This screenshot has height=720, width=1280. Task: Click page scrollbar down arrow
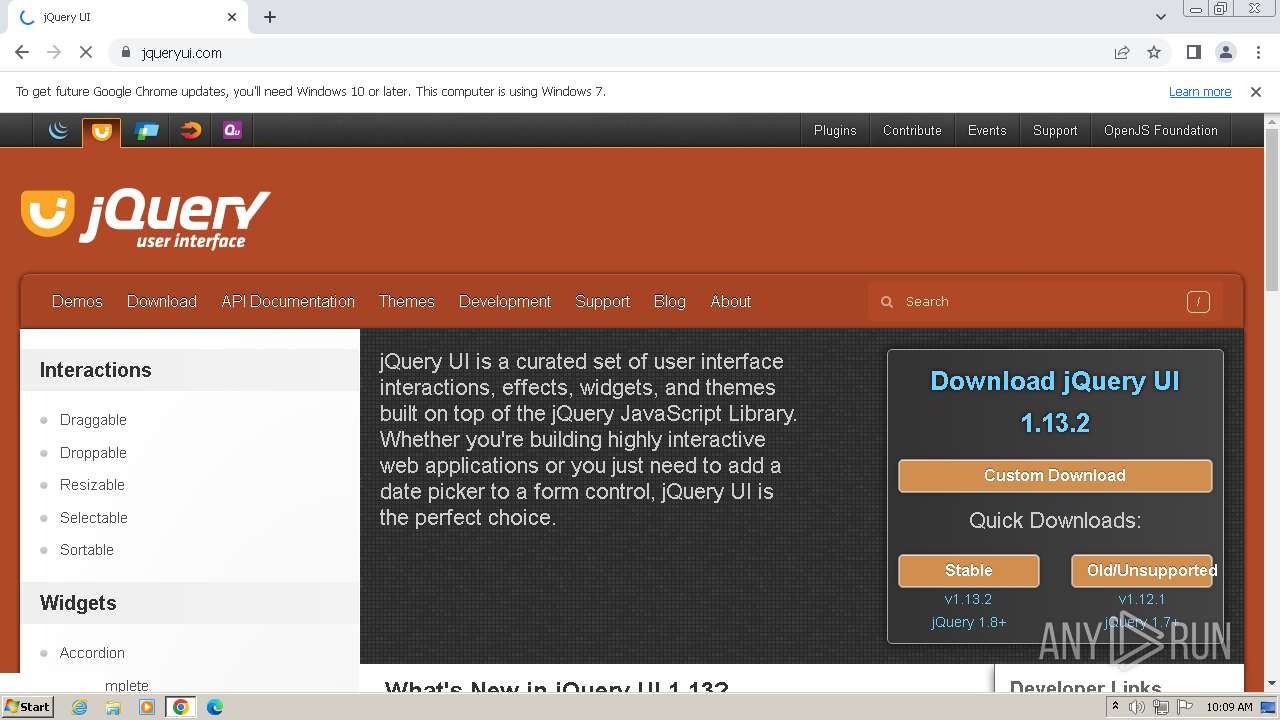[x=1272, y=683]
